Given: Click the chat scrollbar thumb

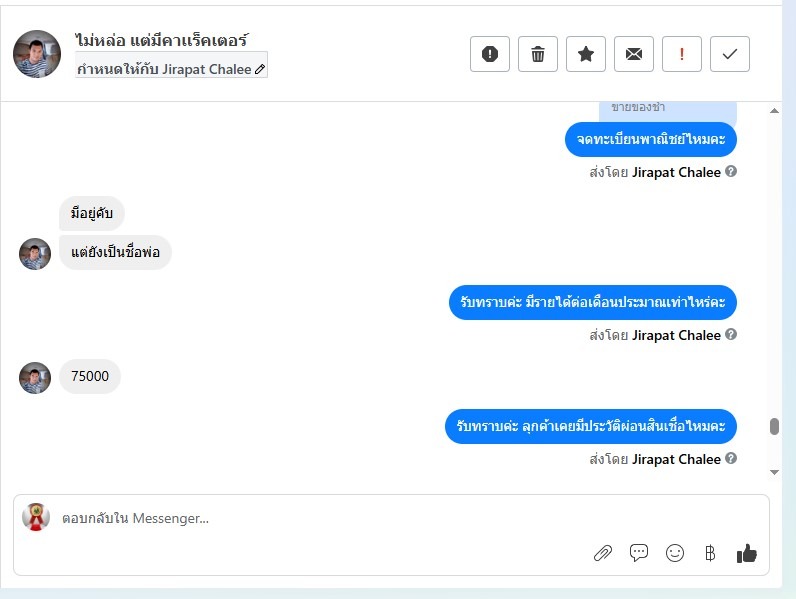Looking at the screenshot, I should click(774, 426).
